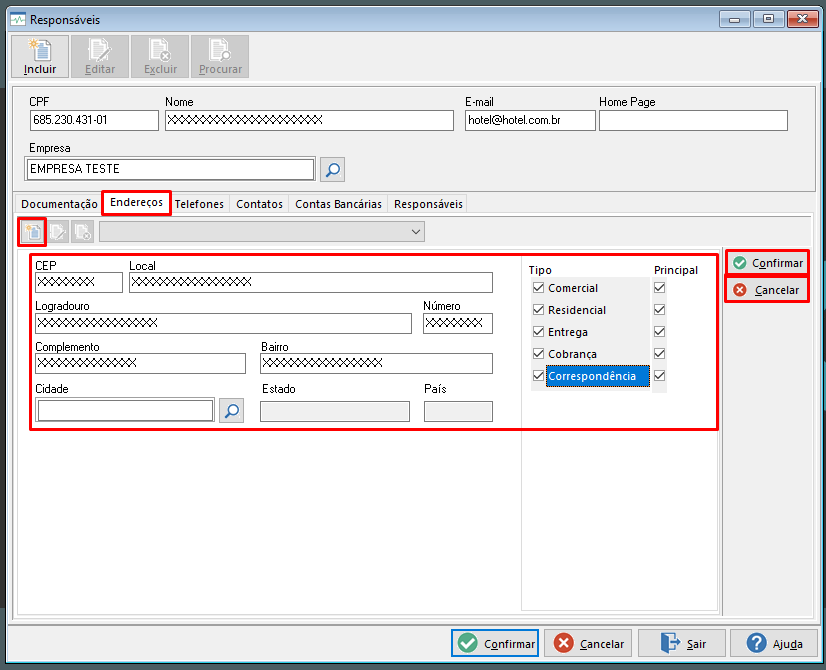Click bottom Cancelar button
The width and height of the screenshot is (826, 670).
click(x=588, y=643)
